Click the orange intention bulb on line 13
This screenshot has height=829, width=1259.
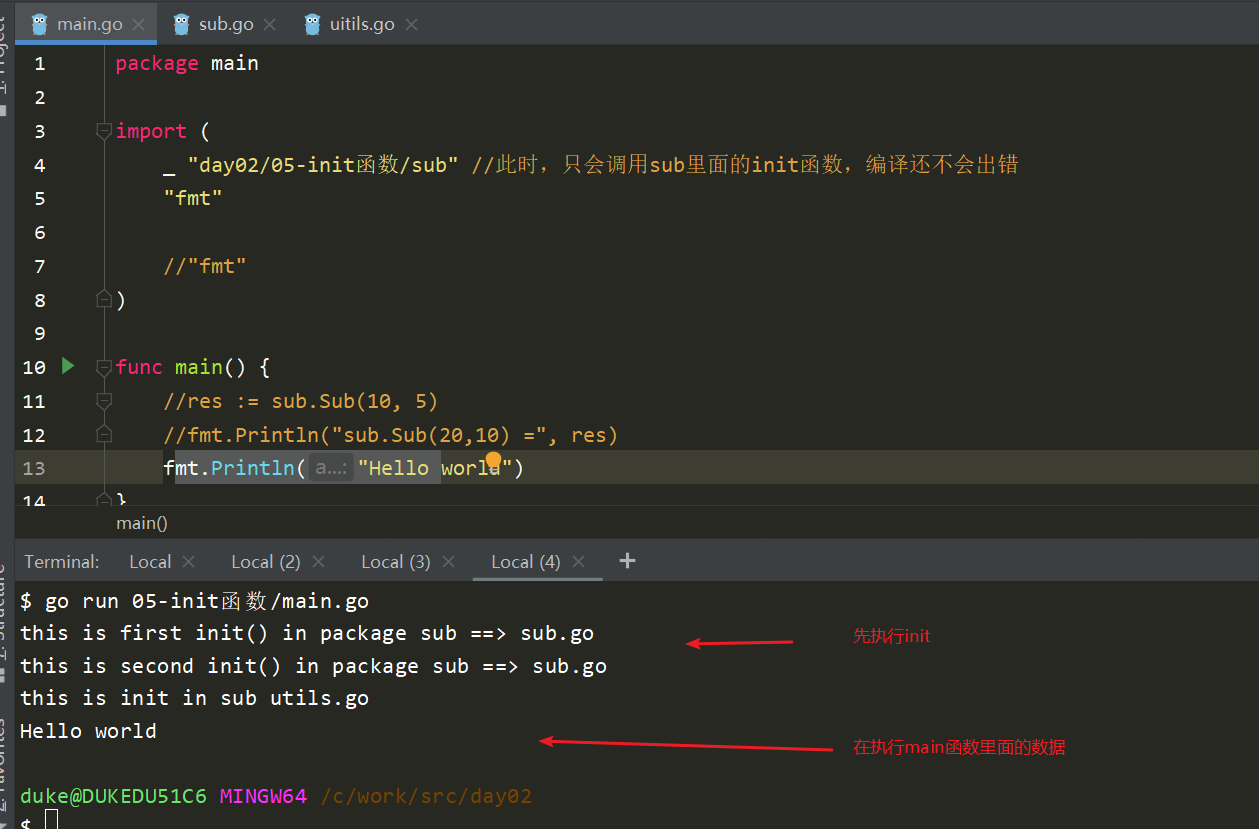[x=493, y=460]
